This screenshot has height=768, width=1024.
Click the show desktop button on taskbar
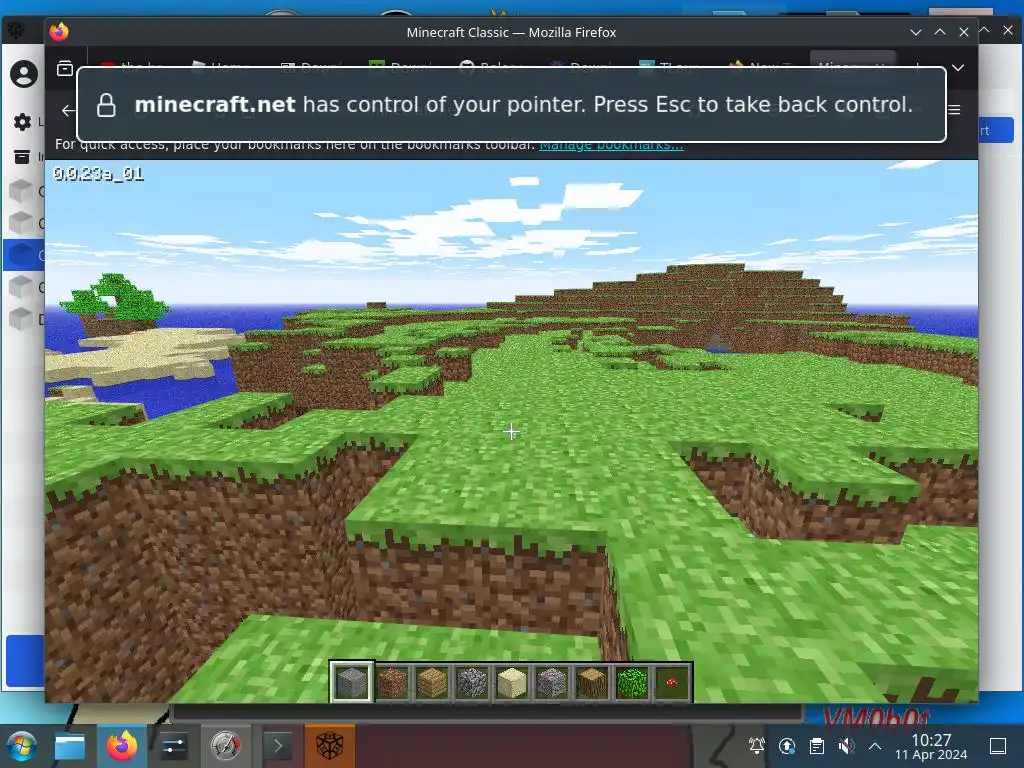998,746
